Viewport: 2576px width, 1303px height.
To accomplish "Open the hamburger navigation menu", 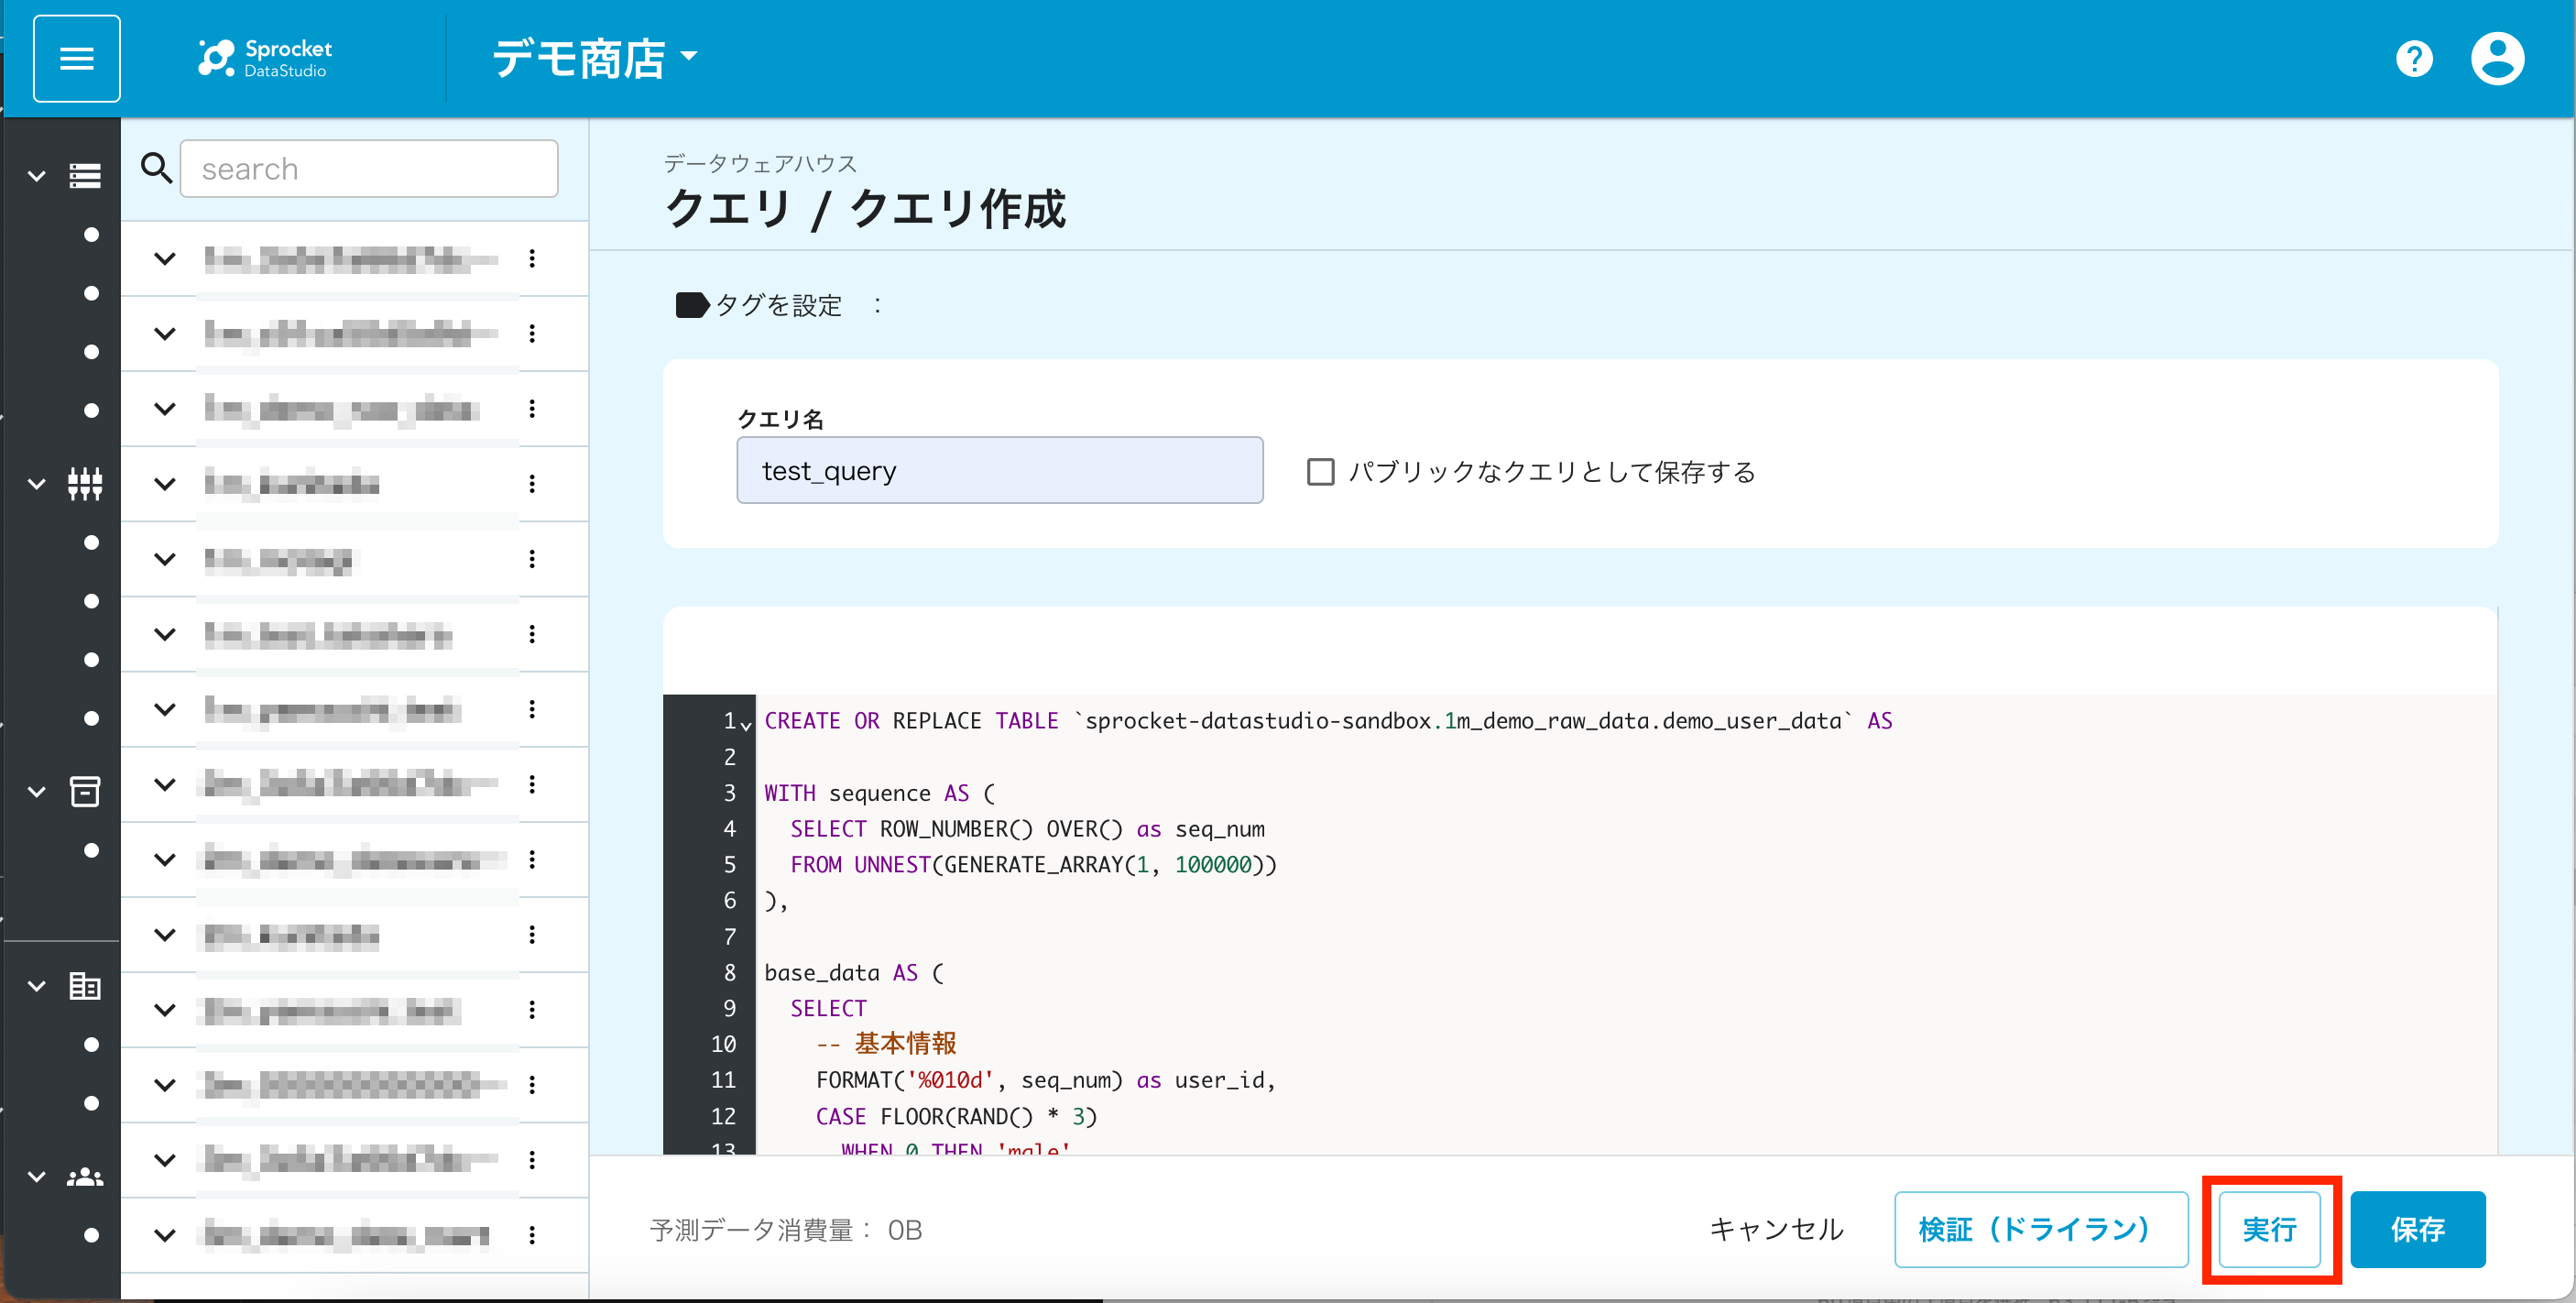I will point(77,58).
